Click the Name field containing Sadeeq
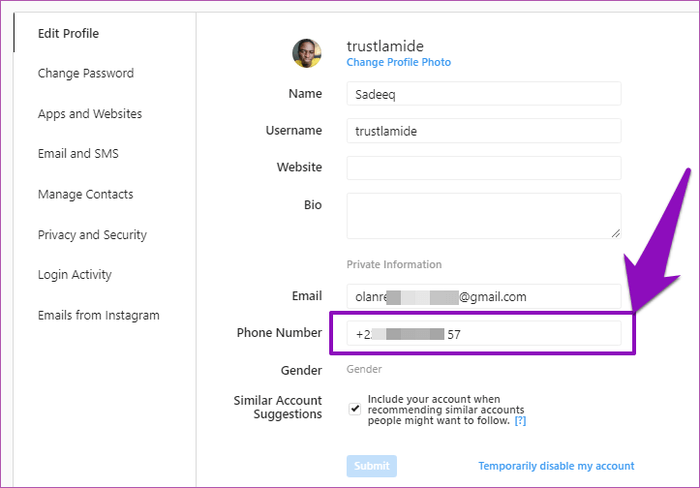 (483, 94)
